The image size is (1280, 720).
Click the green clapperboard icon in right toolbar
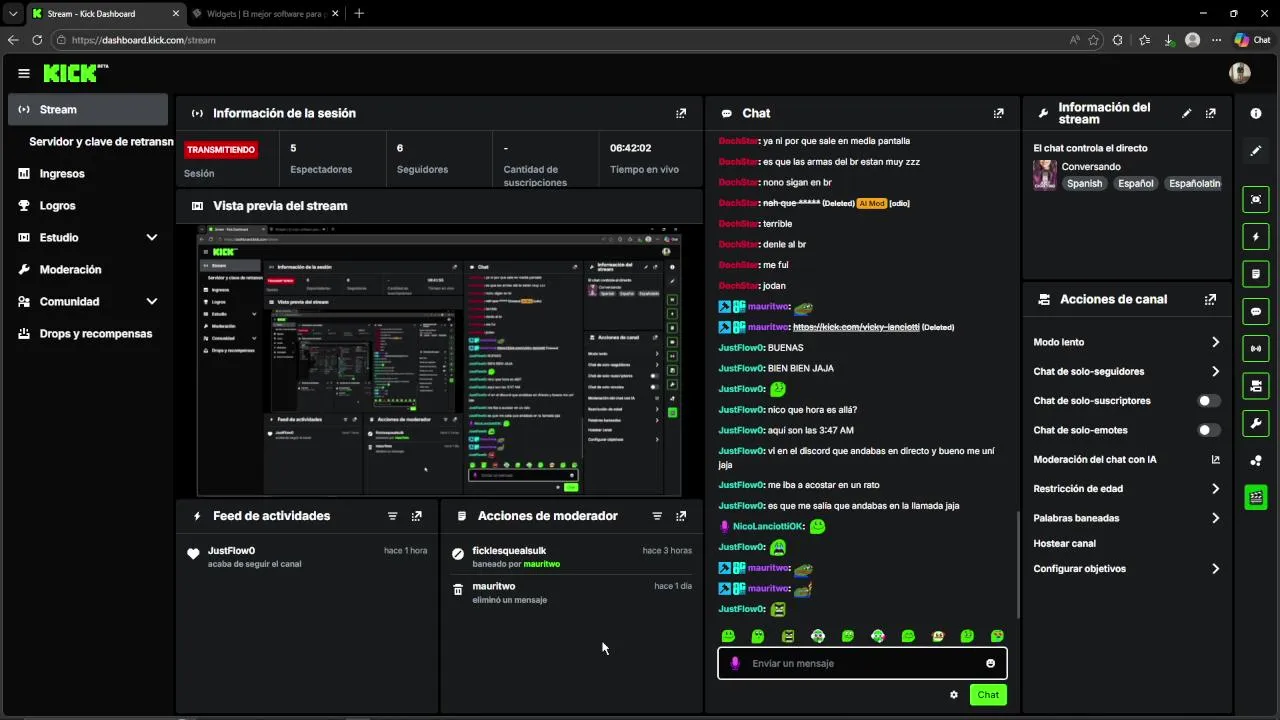click(x=1256, y=497)
